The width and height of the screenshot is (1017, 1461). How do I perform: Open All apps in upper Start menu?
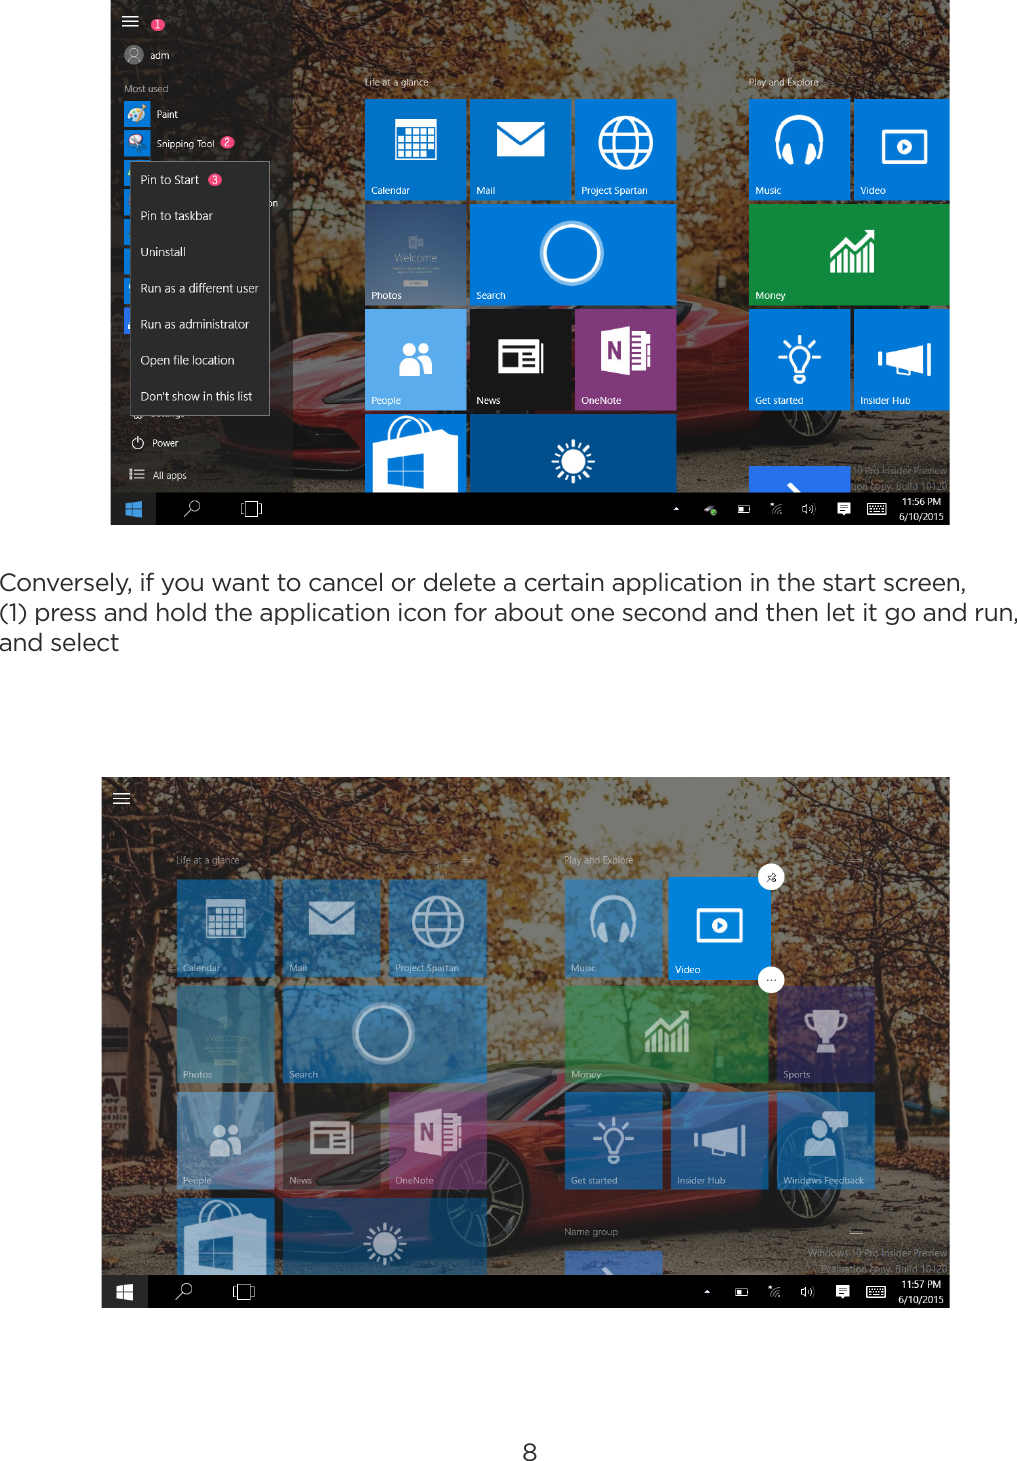click(x=158, y=475)
